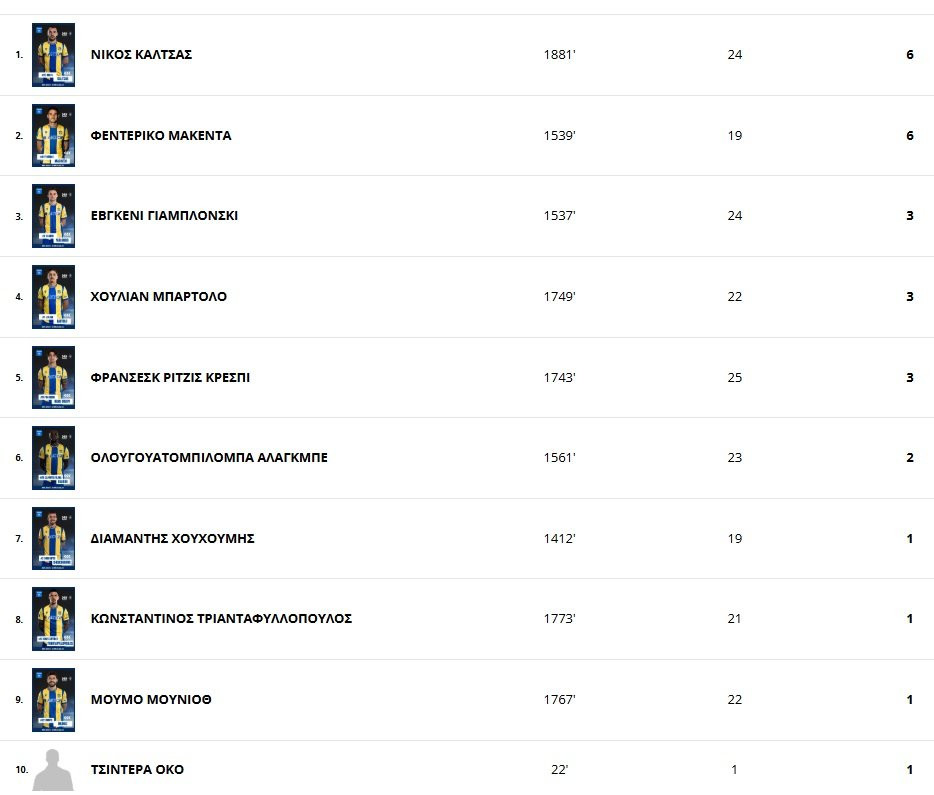Click the ΦΕΝΤΕΡΙΚΟ ΜΑΚΕΝΤΑ name
Screen dimensions: 934x795
click(x=160, y=136)
